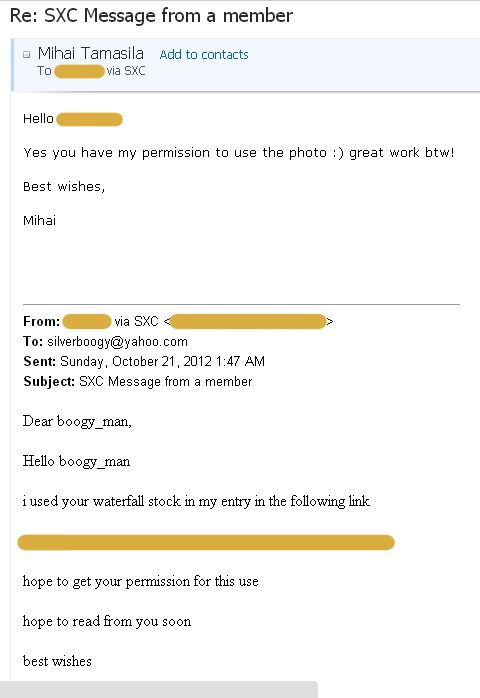Click the hope to get your permission line
This screenshot has width=480, height=698.
tap(141, 581)
